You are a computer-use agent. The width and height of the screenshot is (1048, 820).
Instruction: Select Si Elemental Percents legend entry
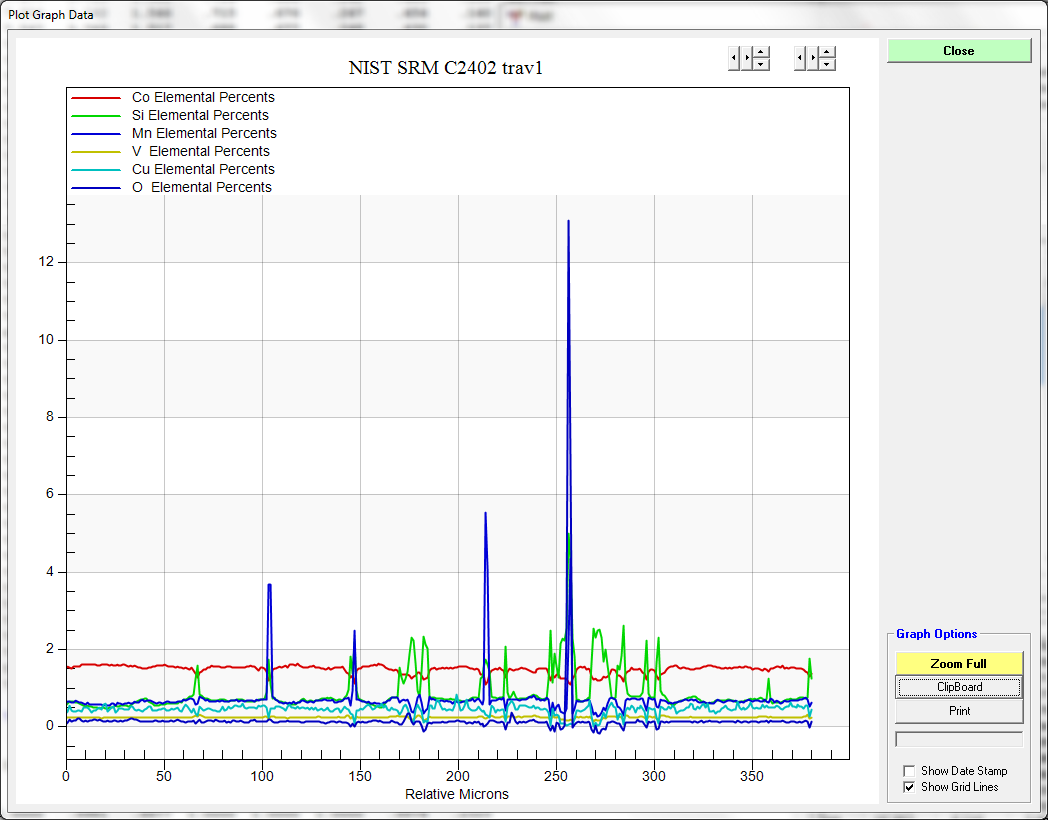pos(200,116)
